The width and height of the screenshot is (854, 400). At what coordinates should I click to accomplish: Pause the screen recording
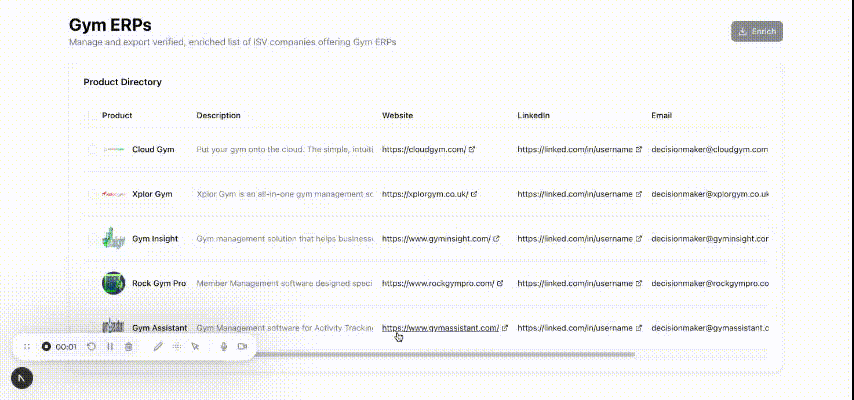click(110, 346)
